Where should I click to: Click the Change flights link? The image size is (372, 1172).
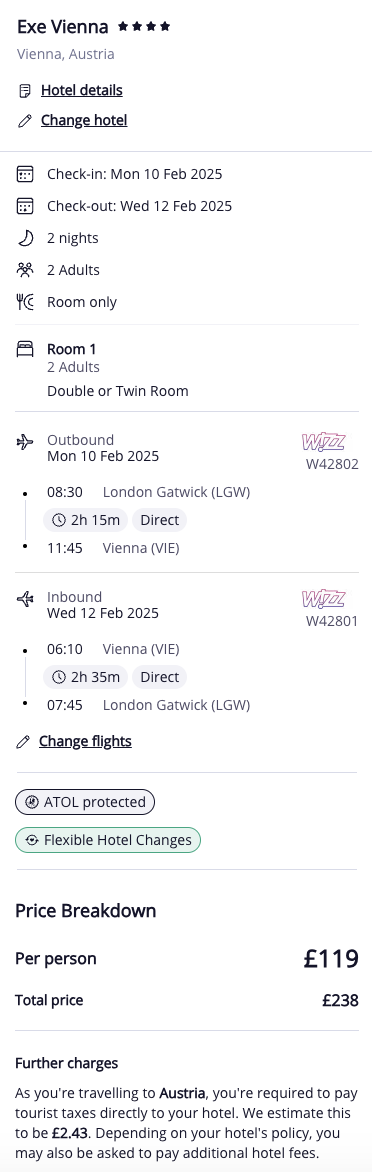click(x=85, y=741)
